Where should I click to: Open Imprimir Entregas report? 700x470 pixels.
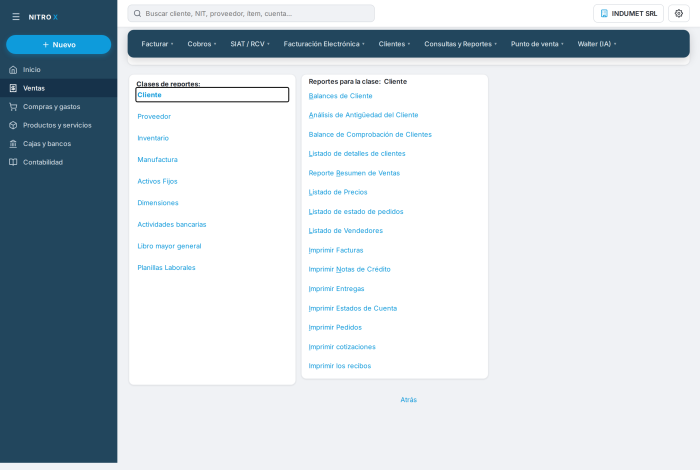[x=337, y=289]
